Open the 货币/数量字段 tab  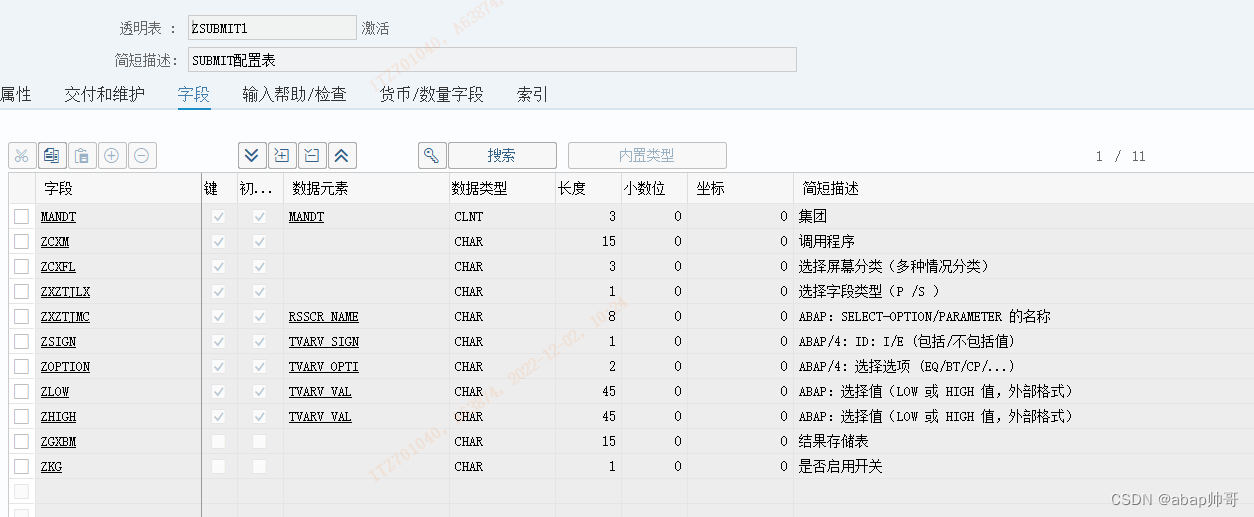coord(431,94)
